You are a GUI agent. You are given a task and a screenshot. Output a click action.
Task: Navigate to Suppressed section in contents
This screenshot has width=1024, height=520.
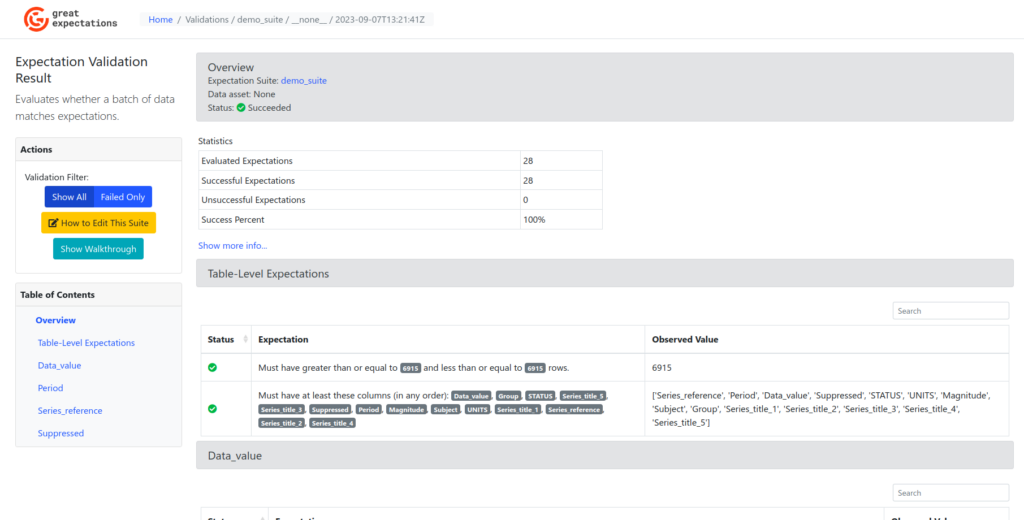coord(61,433)
